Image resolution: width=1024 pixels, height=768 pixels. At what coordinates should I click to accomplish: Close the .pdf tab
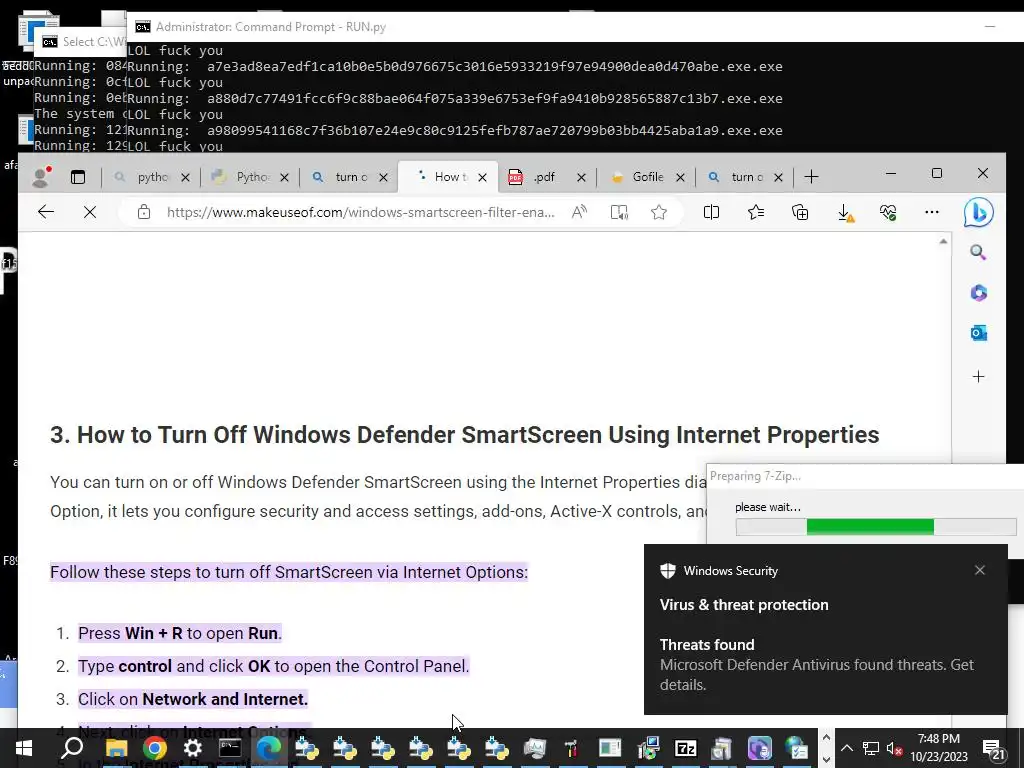(x=581, y=177)
